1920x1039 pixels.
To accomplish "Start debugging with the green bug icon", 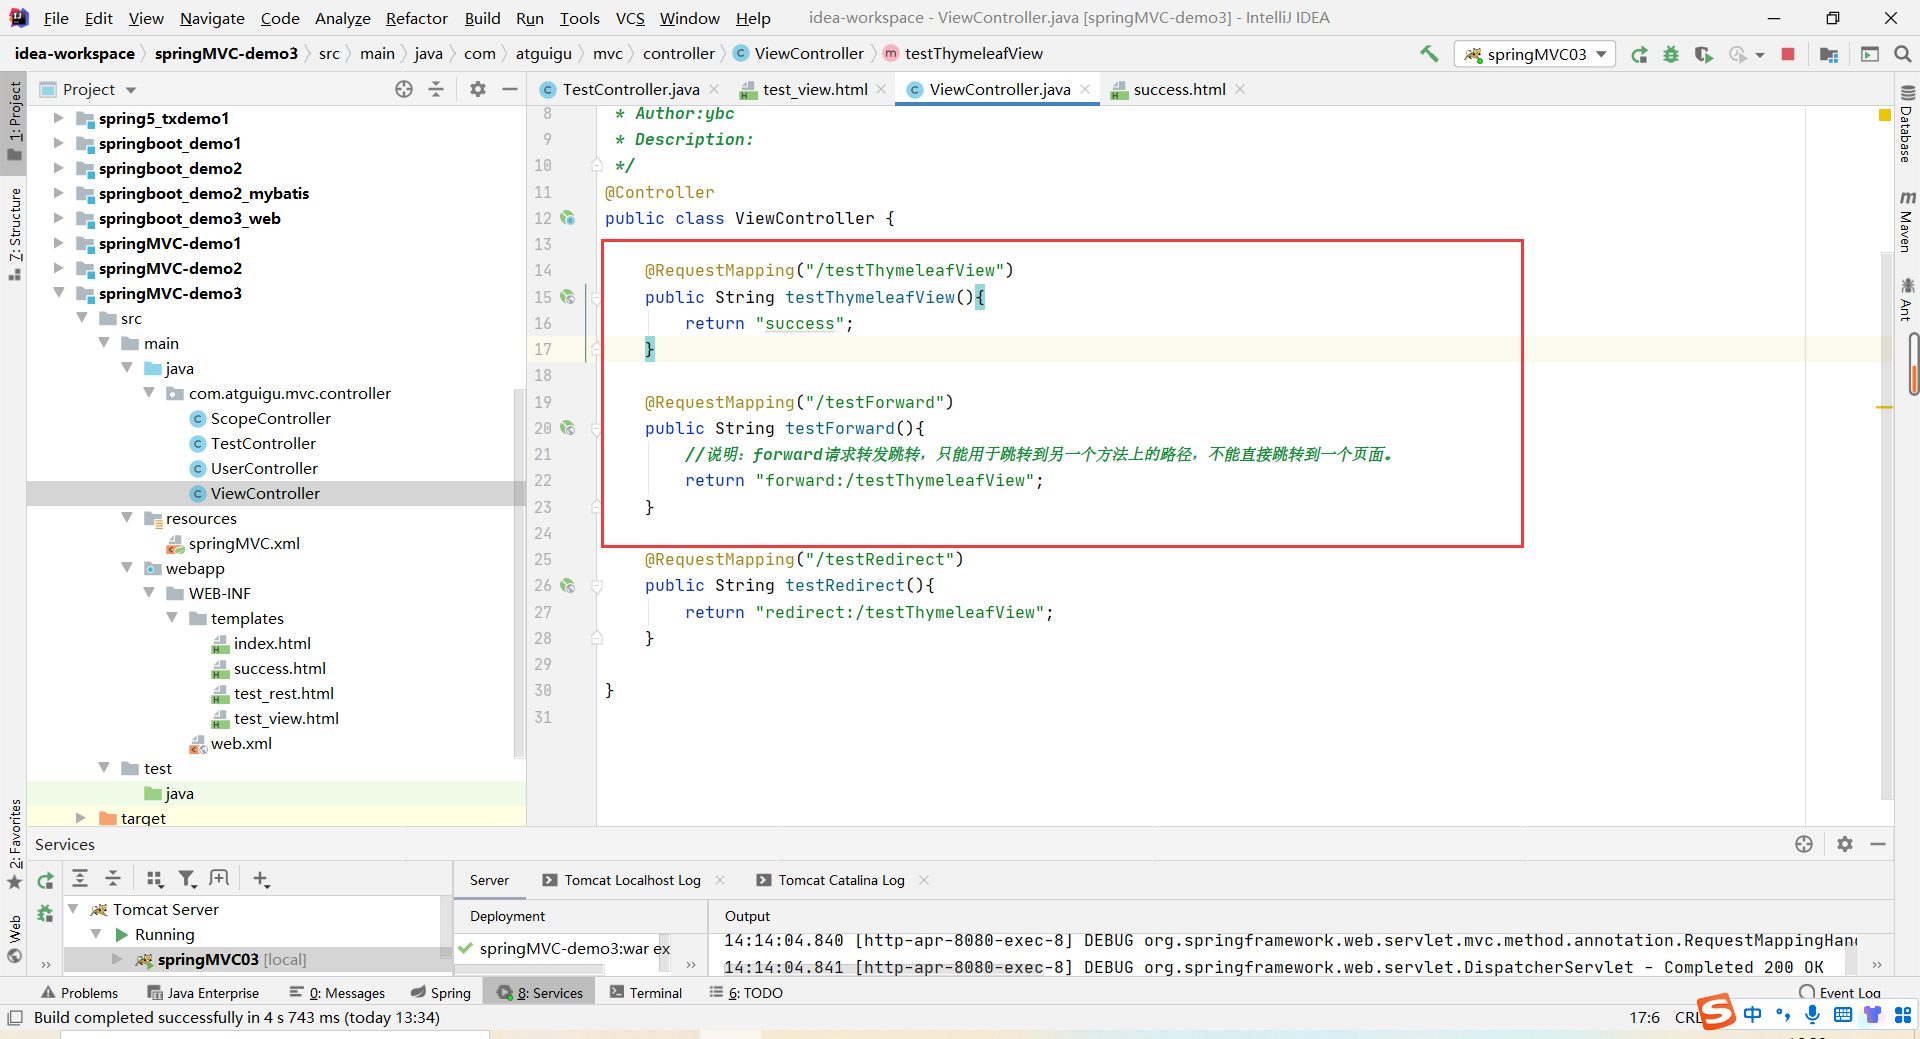I will (x=1671, y=54).
